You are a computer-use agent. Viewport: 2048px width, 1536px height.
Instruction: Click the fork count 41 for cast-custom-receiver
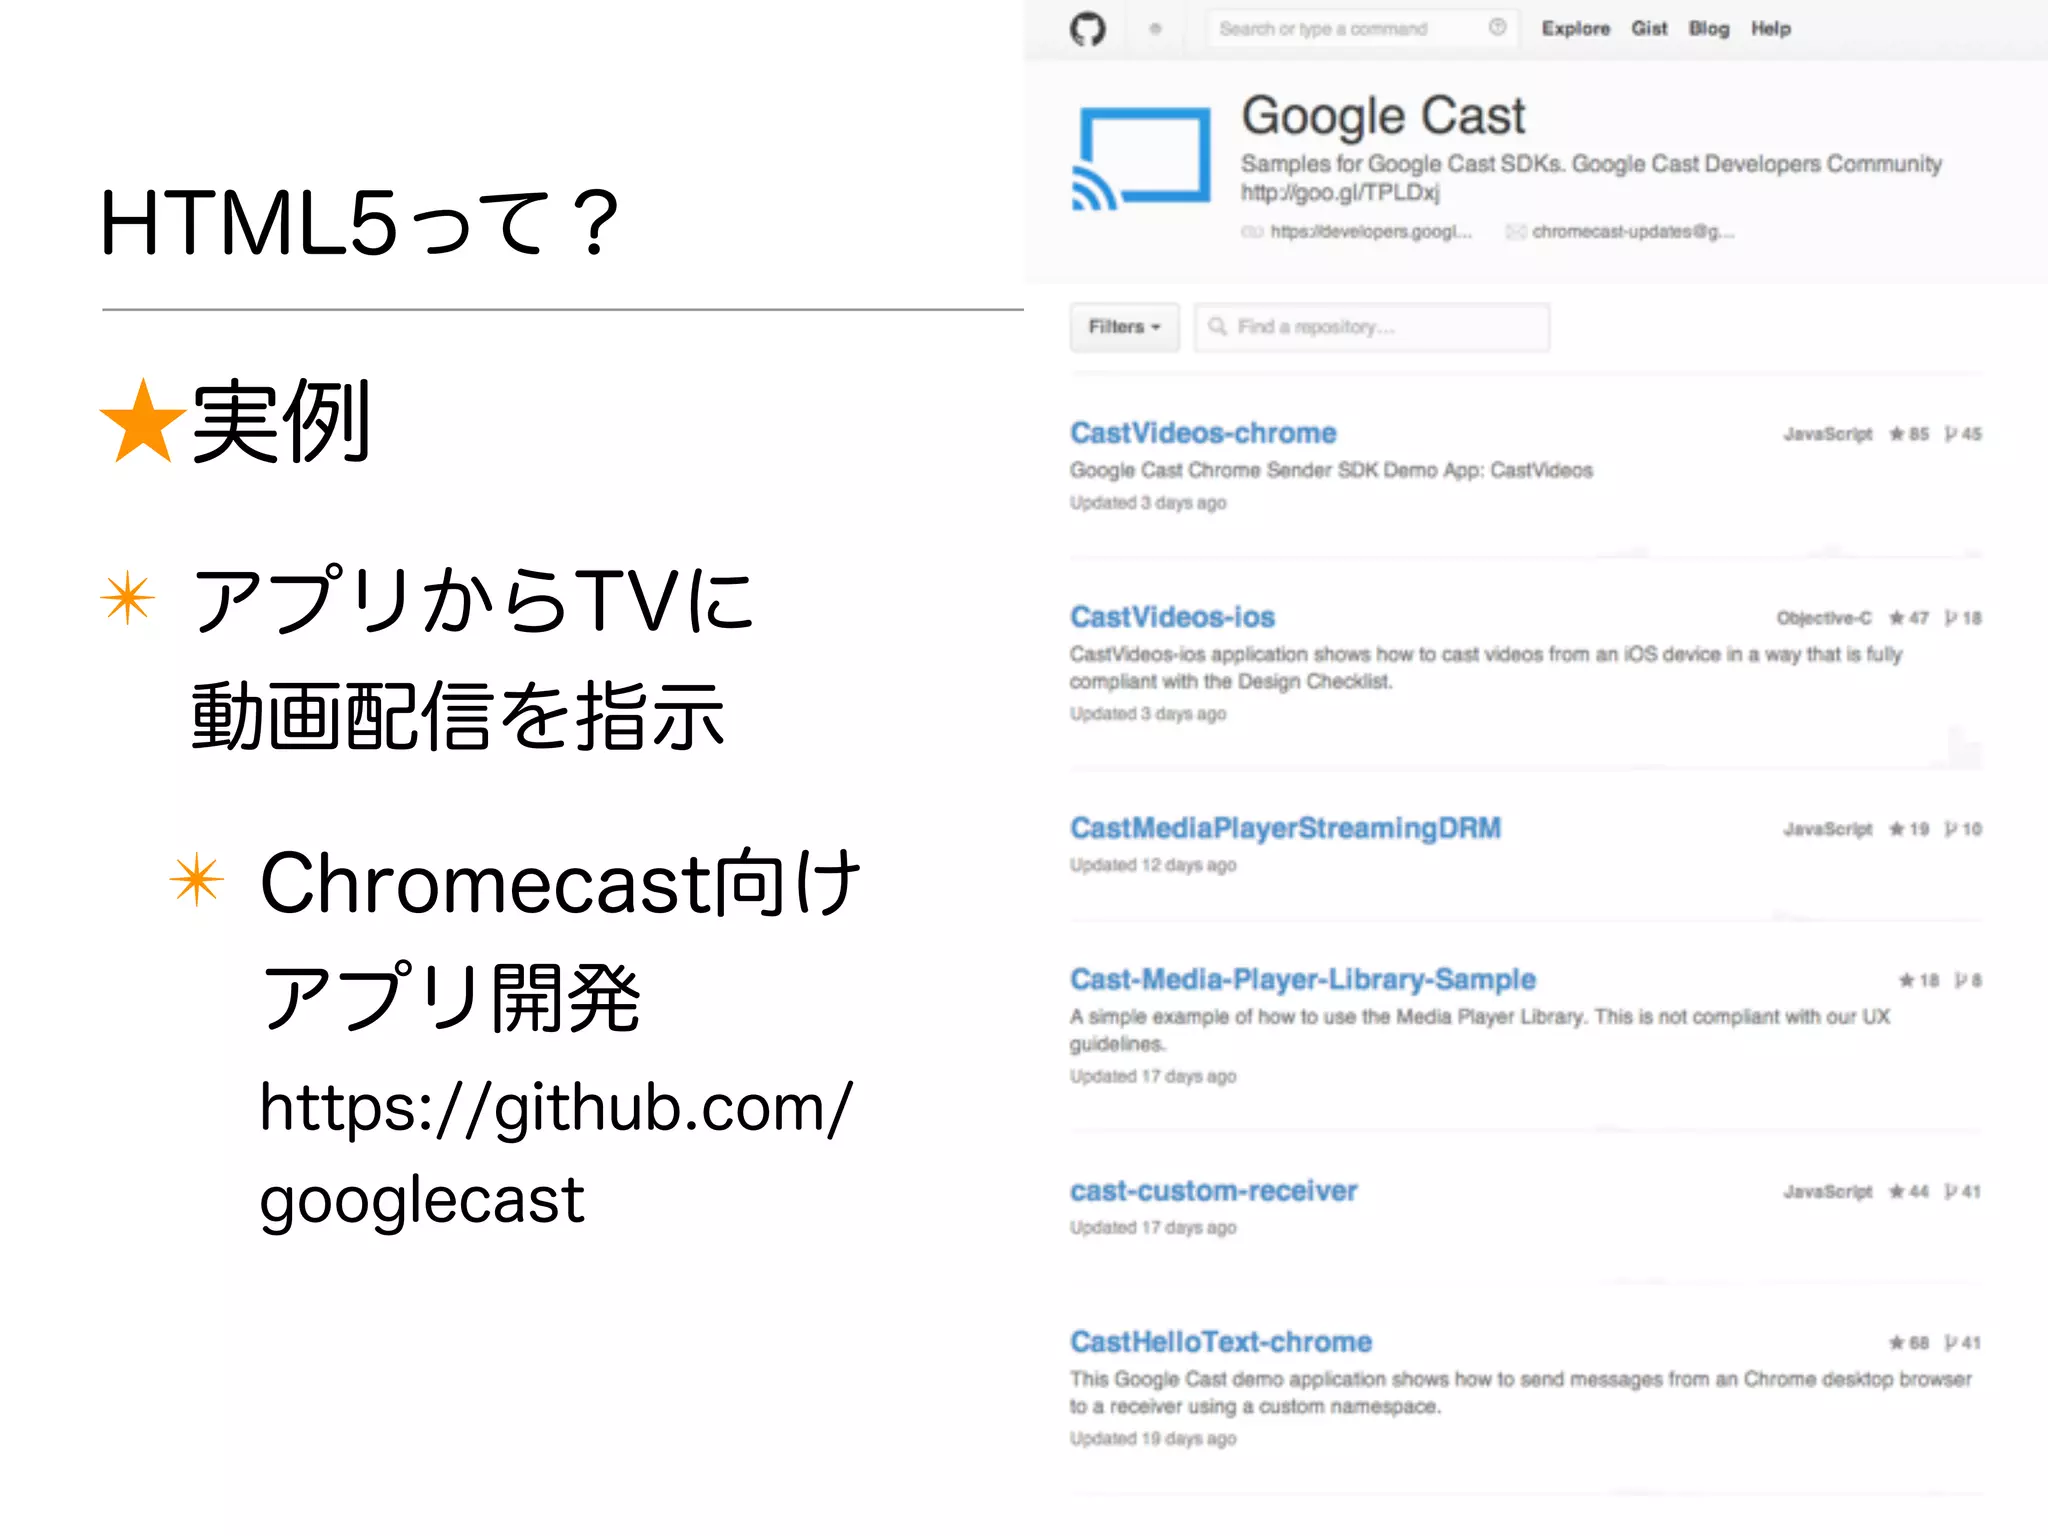pyautogui.click(x=1963, y=1192)
